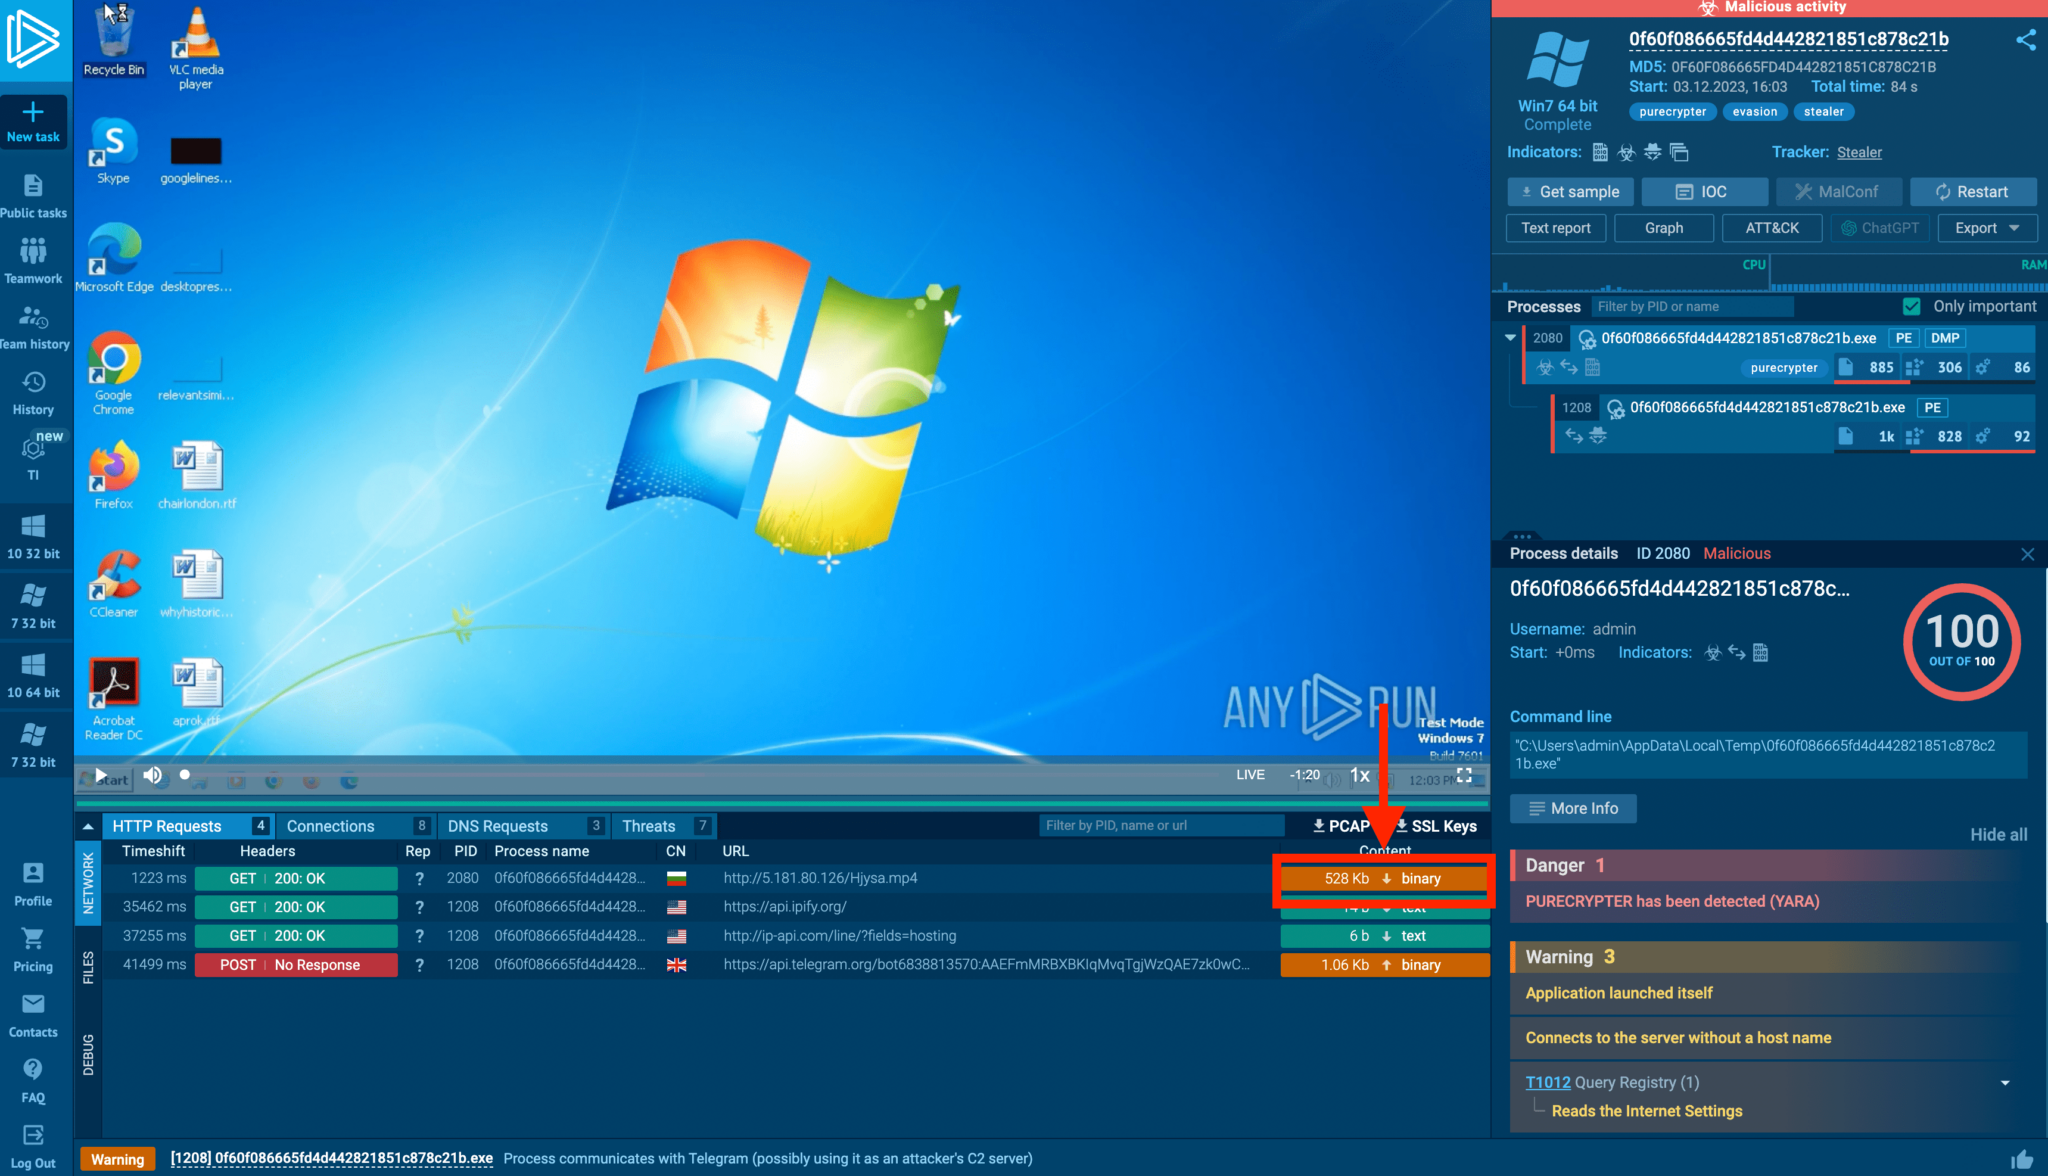Viewport: 2048px width, 1176px height.
Task: Download the PCAP capture
Action: pyautogui.click(x=1340, y=826)
